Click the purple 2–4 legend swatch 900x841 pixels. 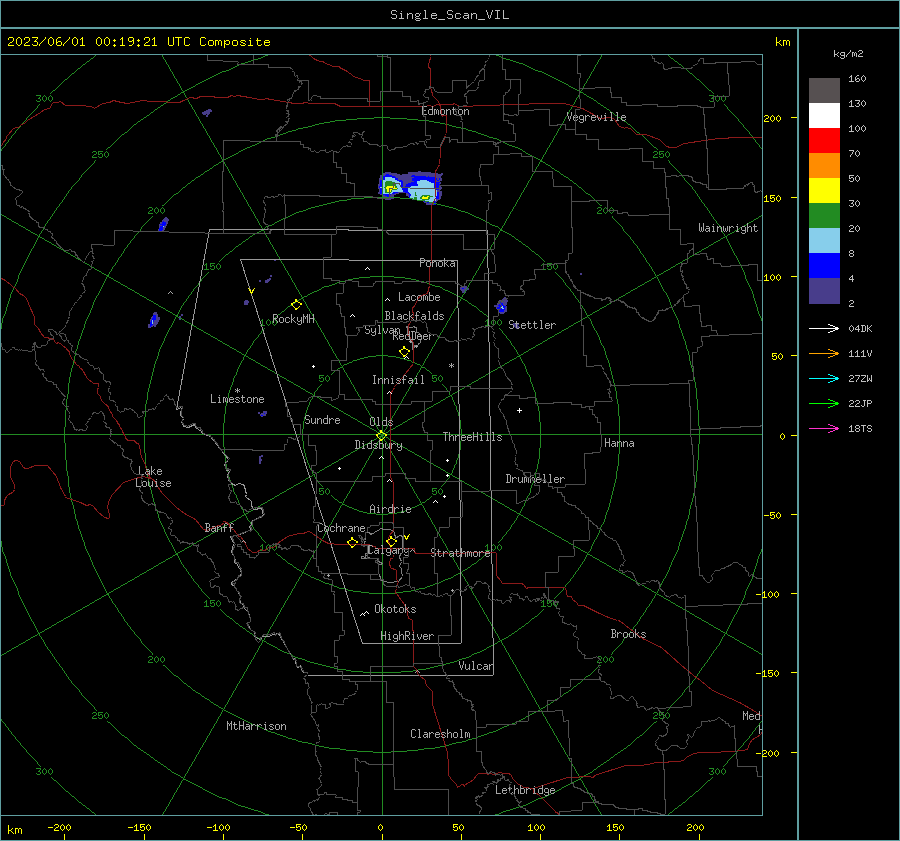[x=824, y=290]
